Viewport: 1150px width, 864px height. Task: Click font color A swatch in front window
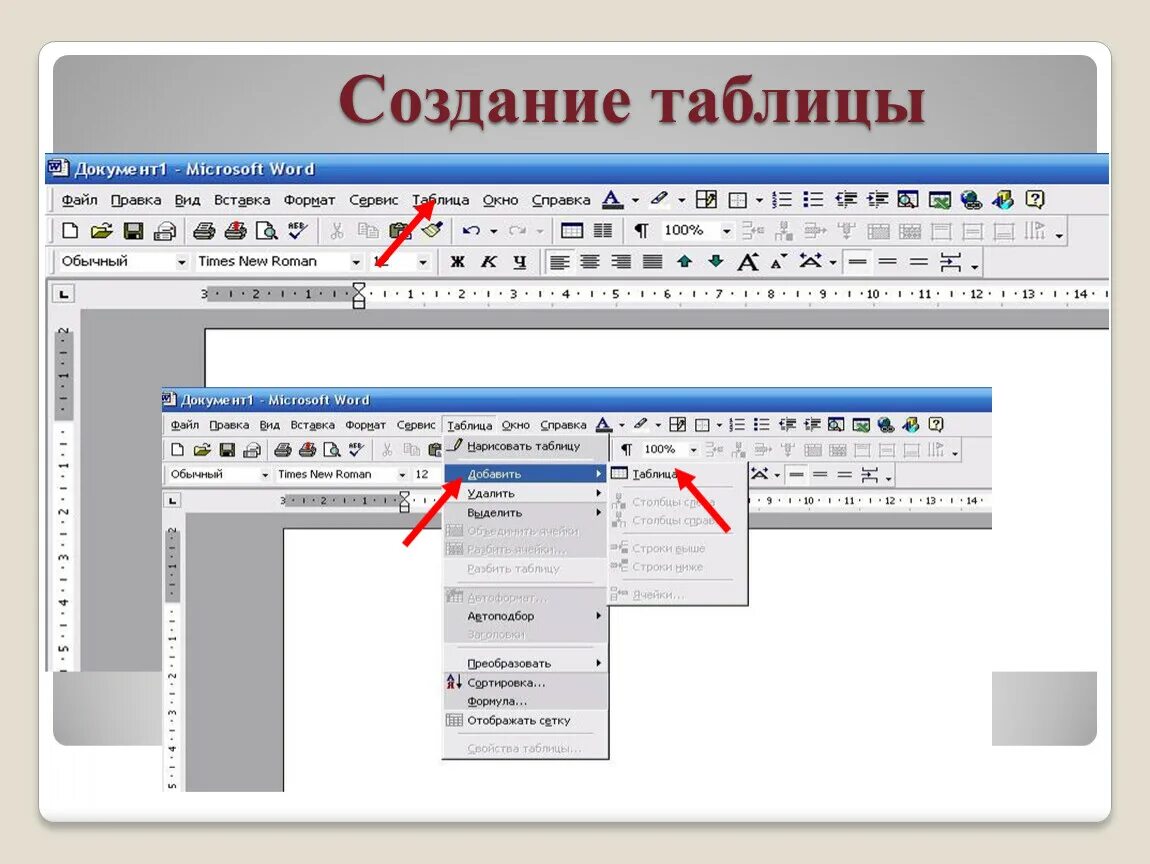604,425
